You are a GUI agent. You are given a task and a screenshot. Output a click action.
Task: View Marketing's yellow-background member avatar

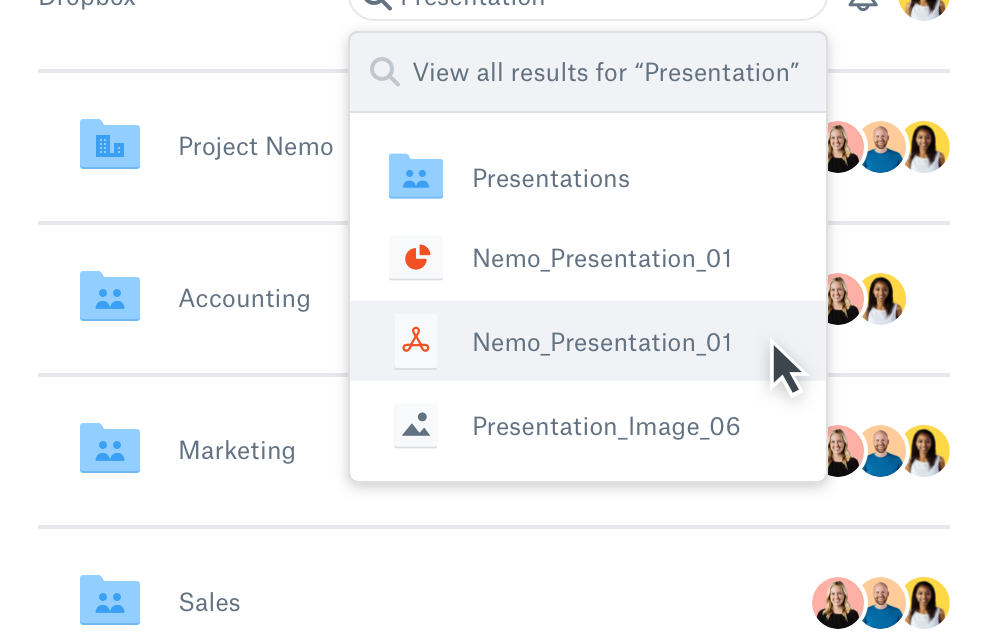[x=927, y=450]
